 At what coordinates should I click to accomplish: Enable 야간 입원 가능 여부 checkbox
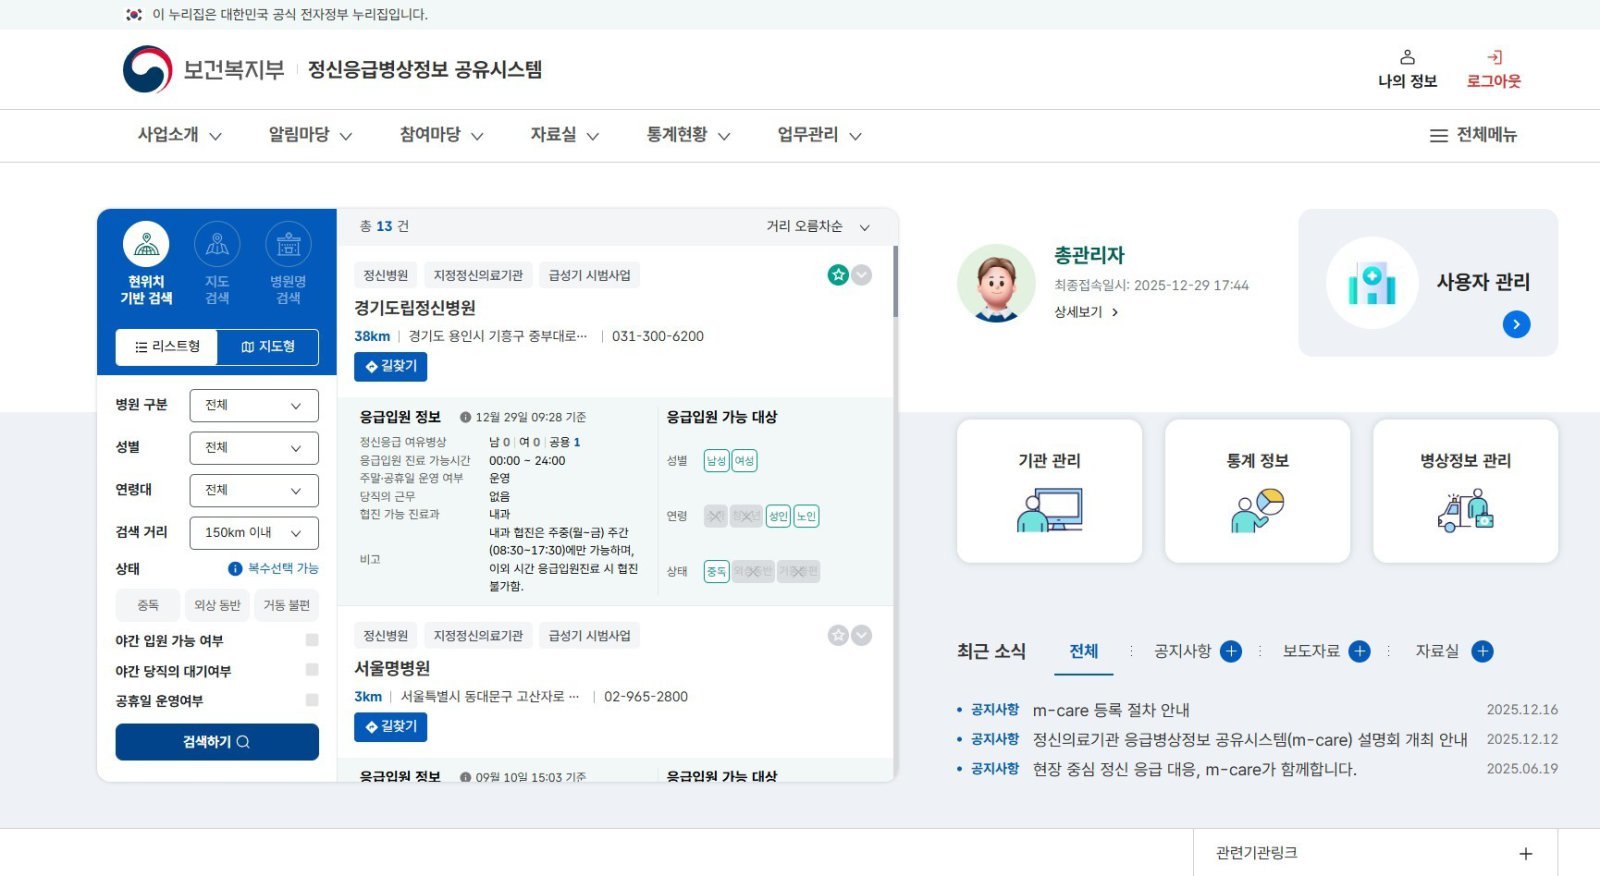(312, 640)
